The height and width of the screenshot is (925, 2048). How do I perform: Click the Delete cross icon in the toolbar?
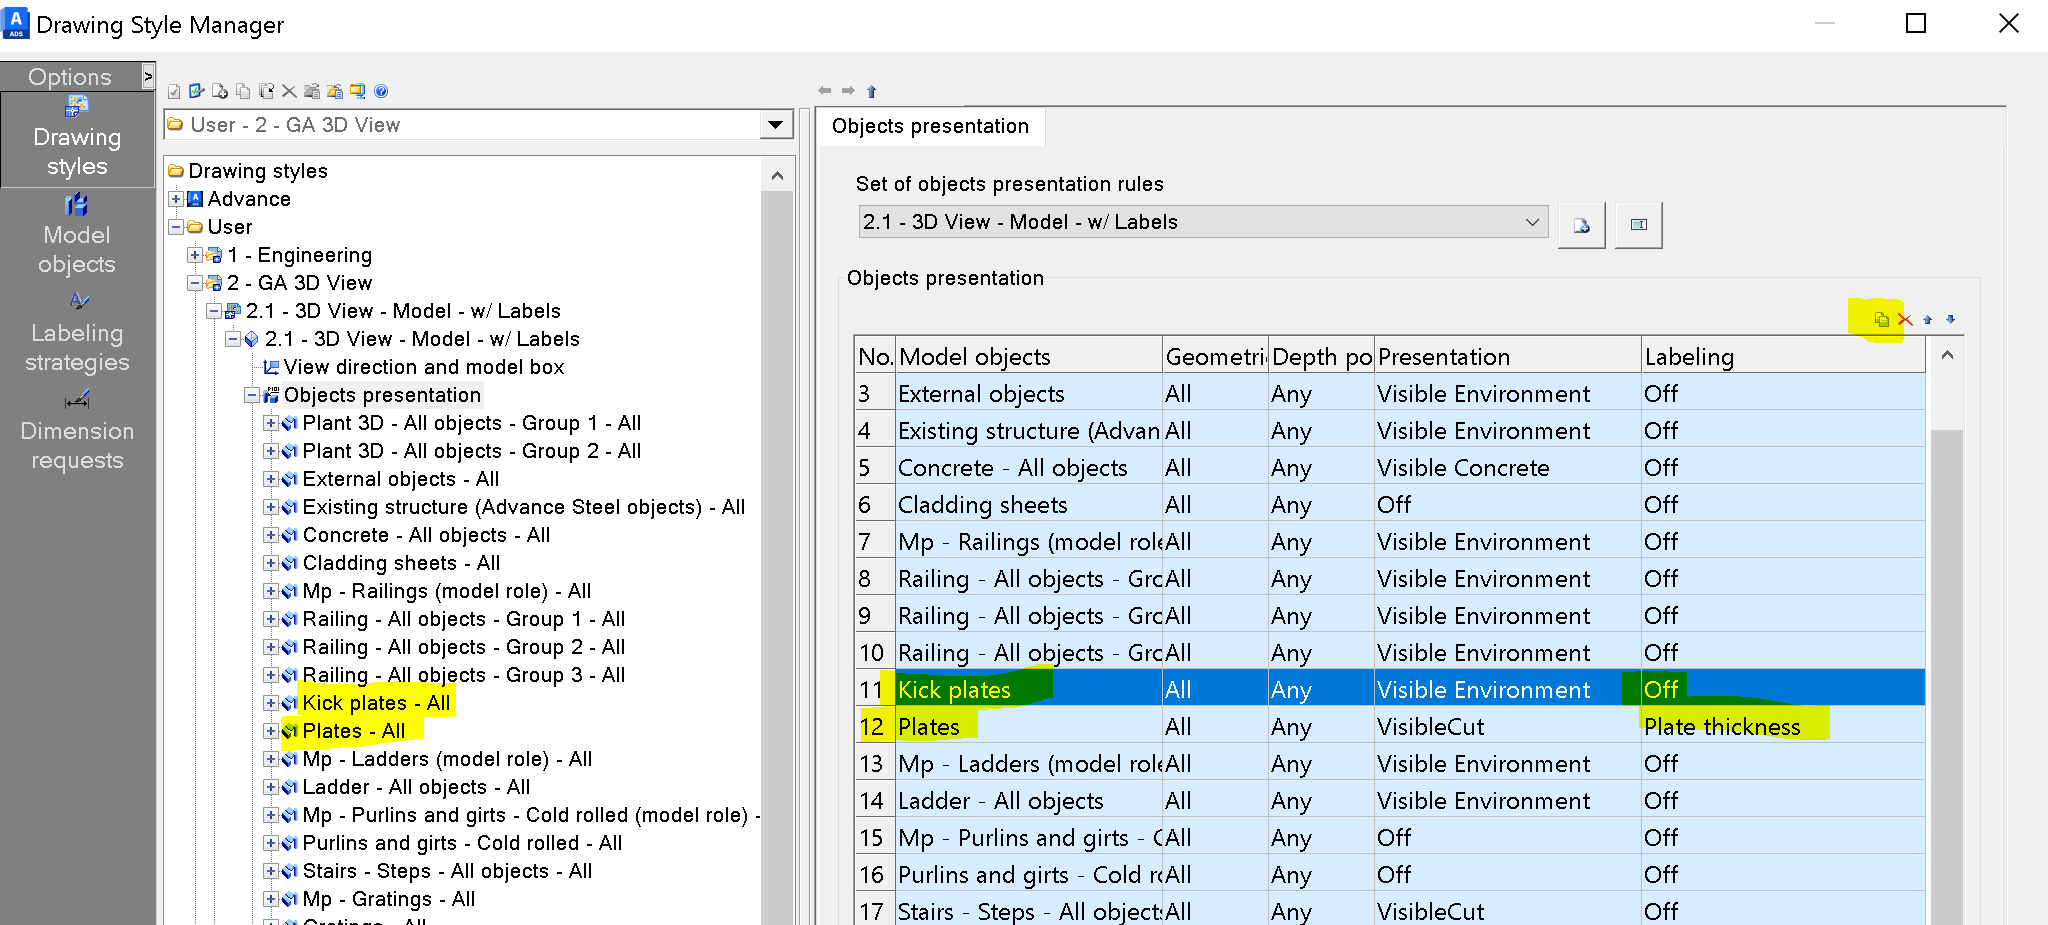point(290,91)
